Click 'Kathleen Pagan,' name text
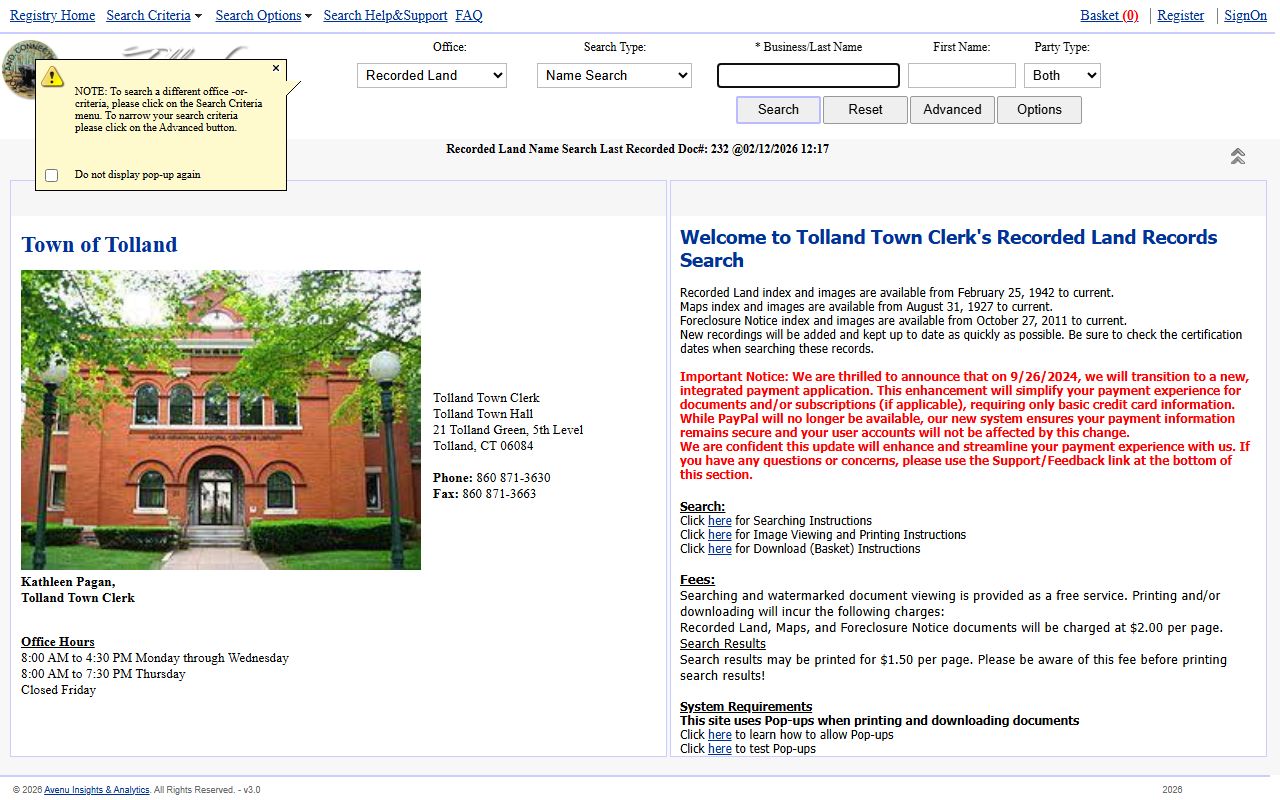1280x800 pixels. pyautogui.click(x=68, y=582)
